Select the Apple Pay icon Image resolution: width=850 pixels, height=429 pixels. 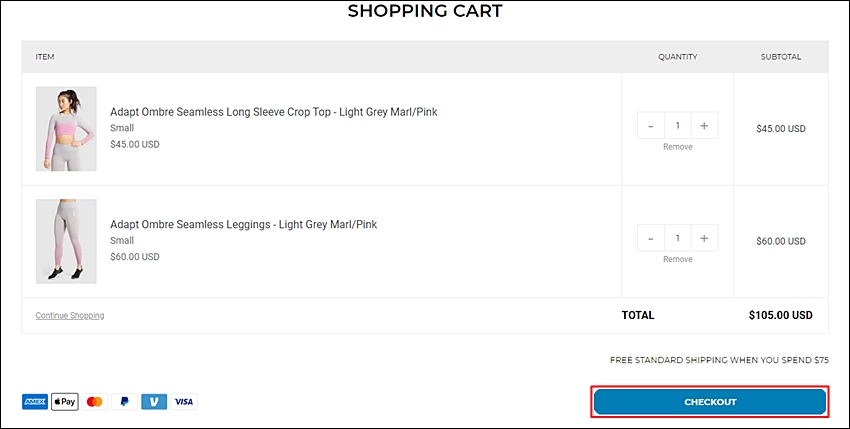point(65,402)
